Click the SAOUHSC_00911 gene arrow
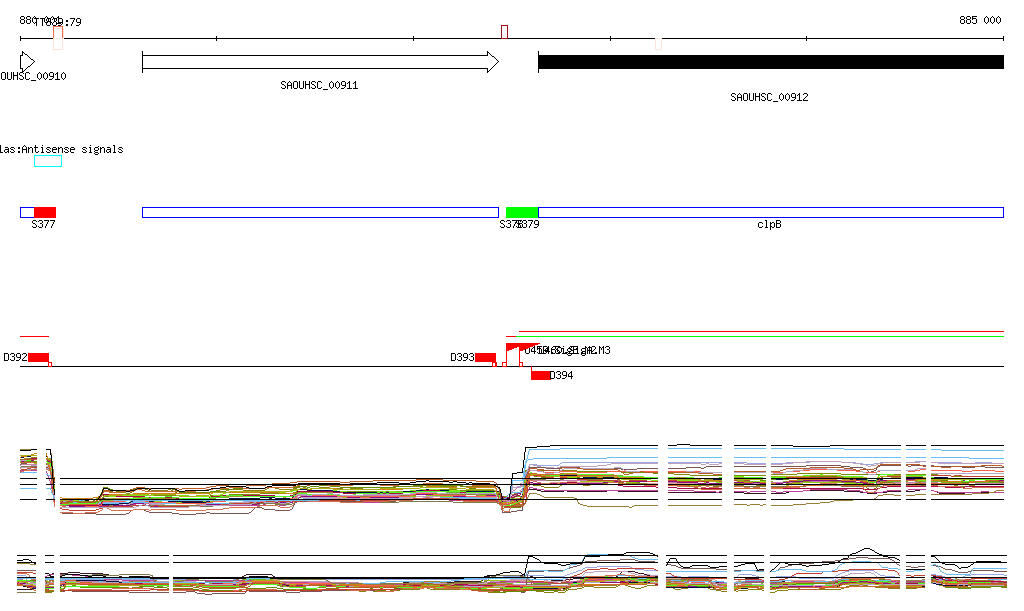This screenshot has width=1024, height=611. tap(320, 62)
